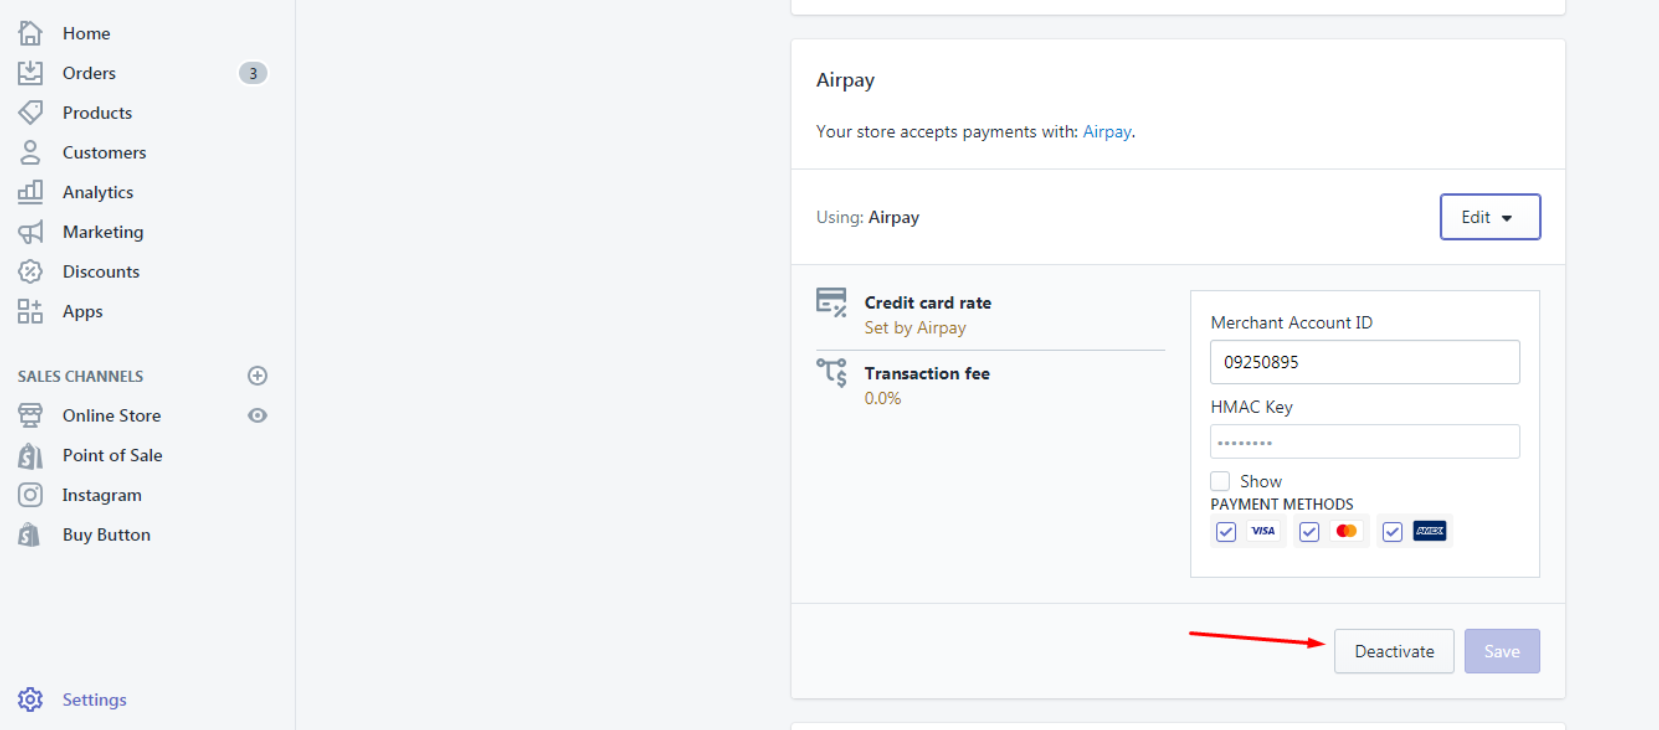The image size is (1659, 730).
Task: Click the transaction fee icon
Action: tap(831, 372)
